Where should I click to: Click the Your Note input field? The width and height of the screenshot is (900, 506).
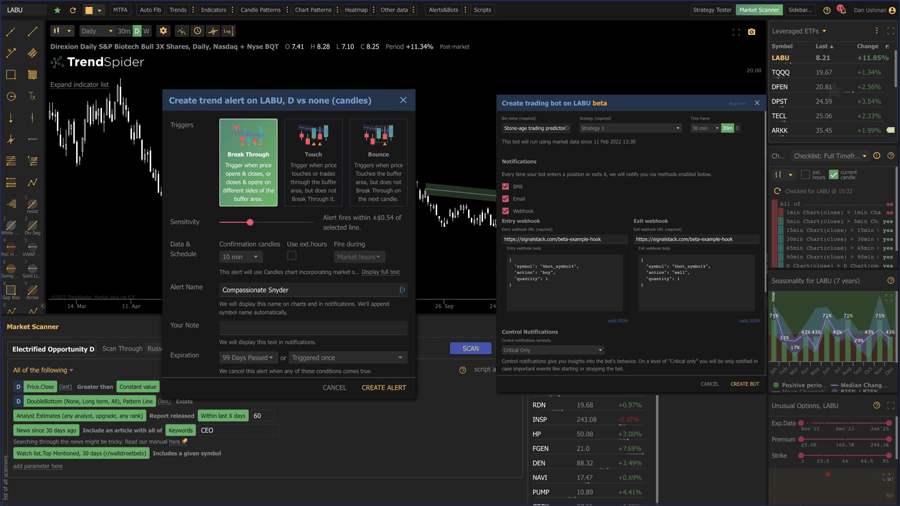(313, 328)
